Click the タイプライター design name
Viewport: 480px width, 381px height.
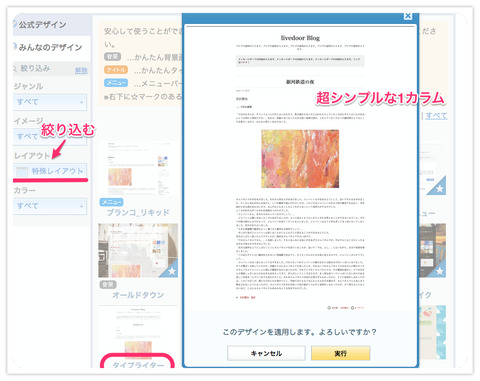click(138, 365)
